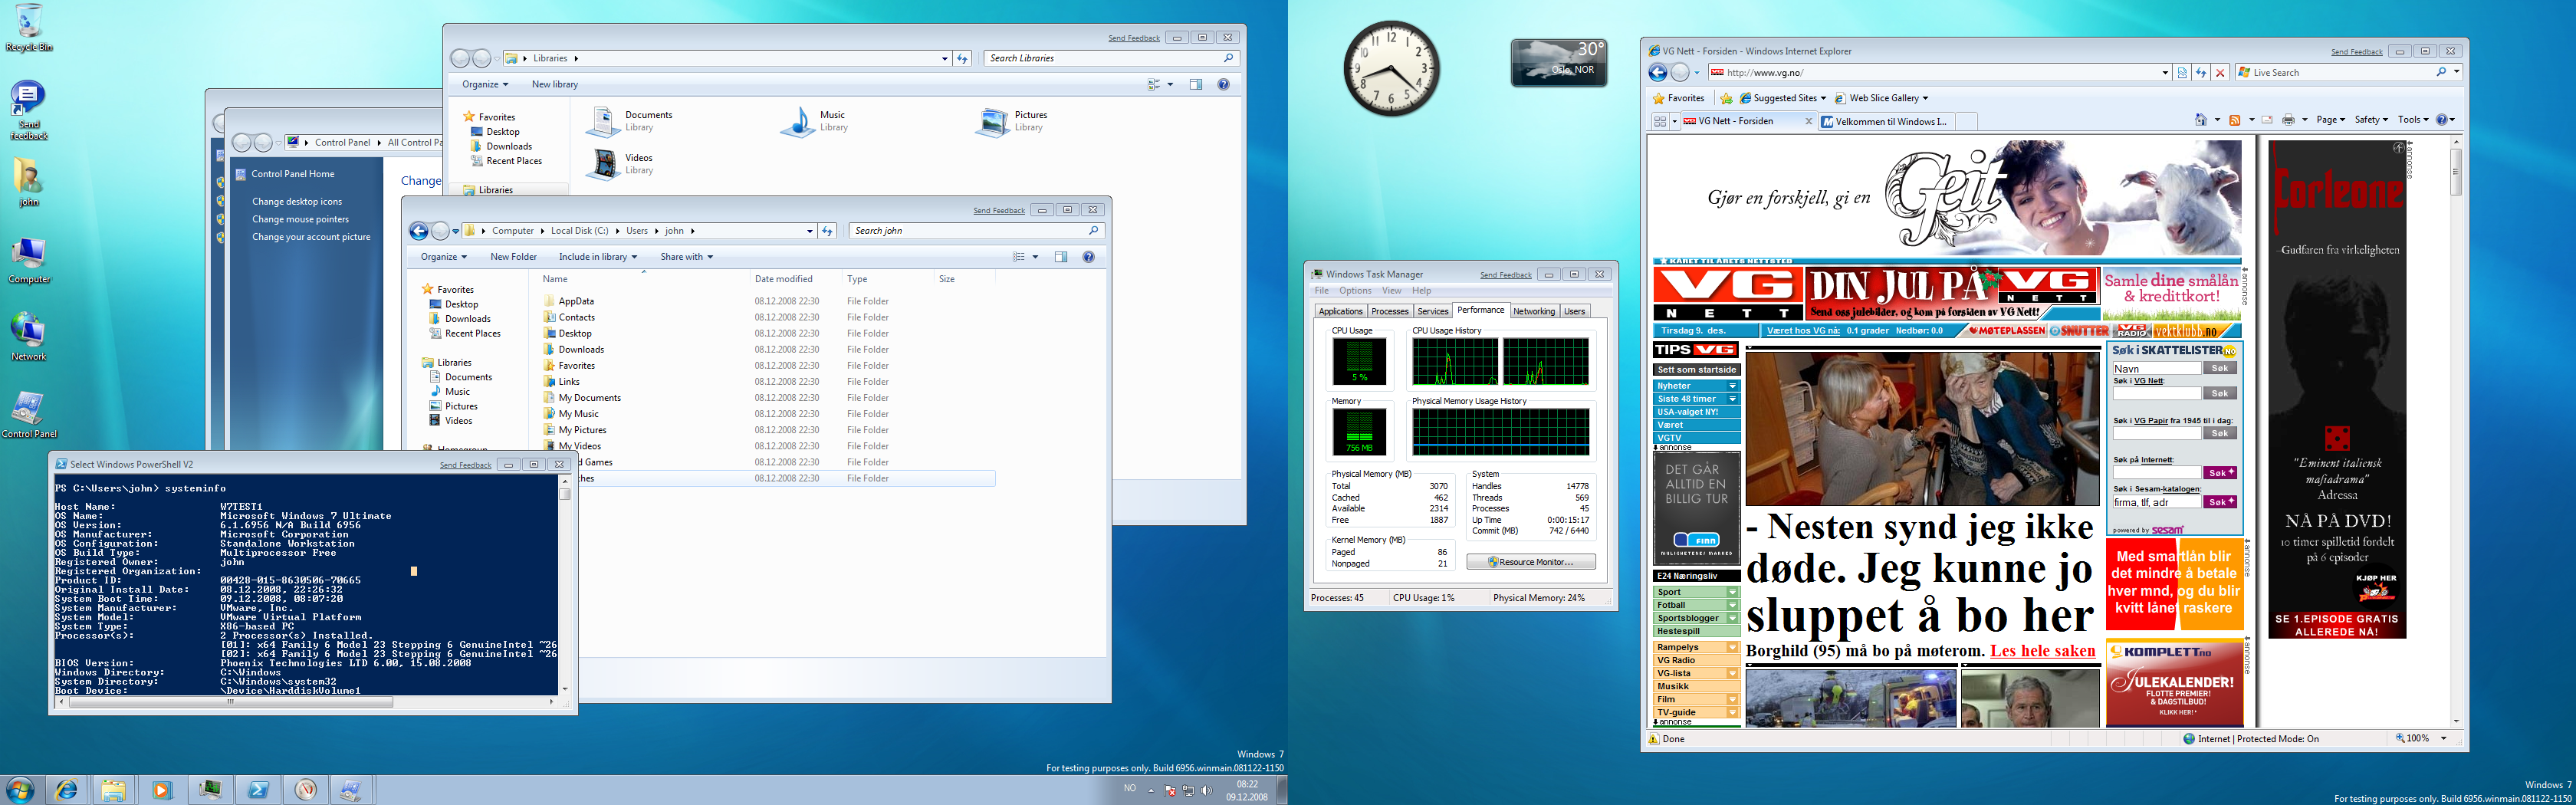Open Task Manager Options menu
The width and height of the screenshot is (2576, 805).
[x=1355, y=291]
